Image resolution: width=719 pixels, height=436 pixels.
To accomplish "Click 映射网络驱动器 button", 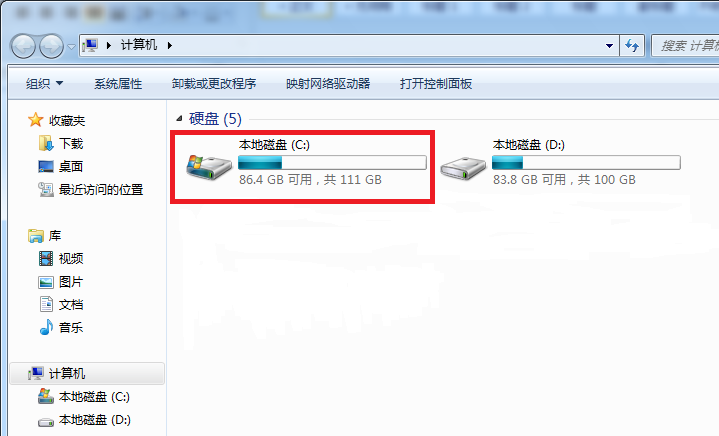I will point(328,83).
